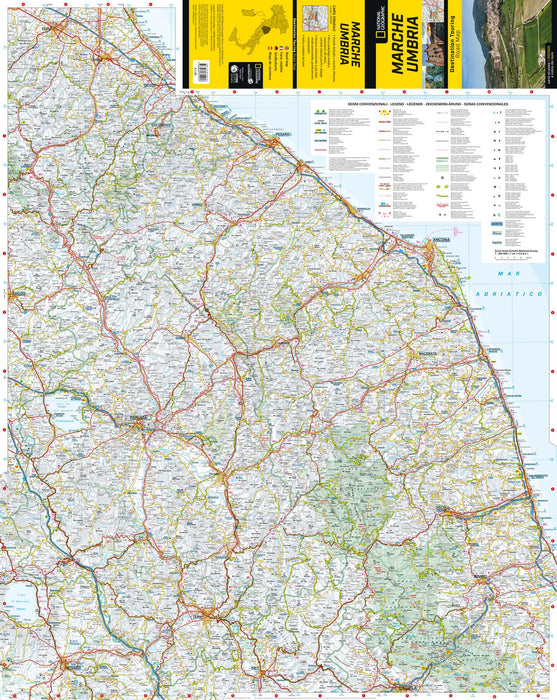Click the smaller MARCHE UMBRIA back cover title
The image size is (557, 700).
349,43
